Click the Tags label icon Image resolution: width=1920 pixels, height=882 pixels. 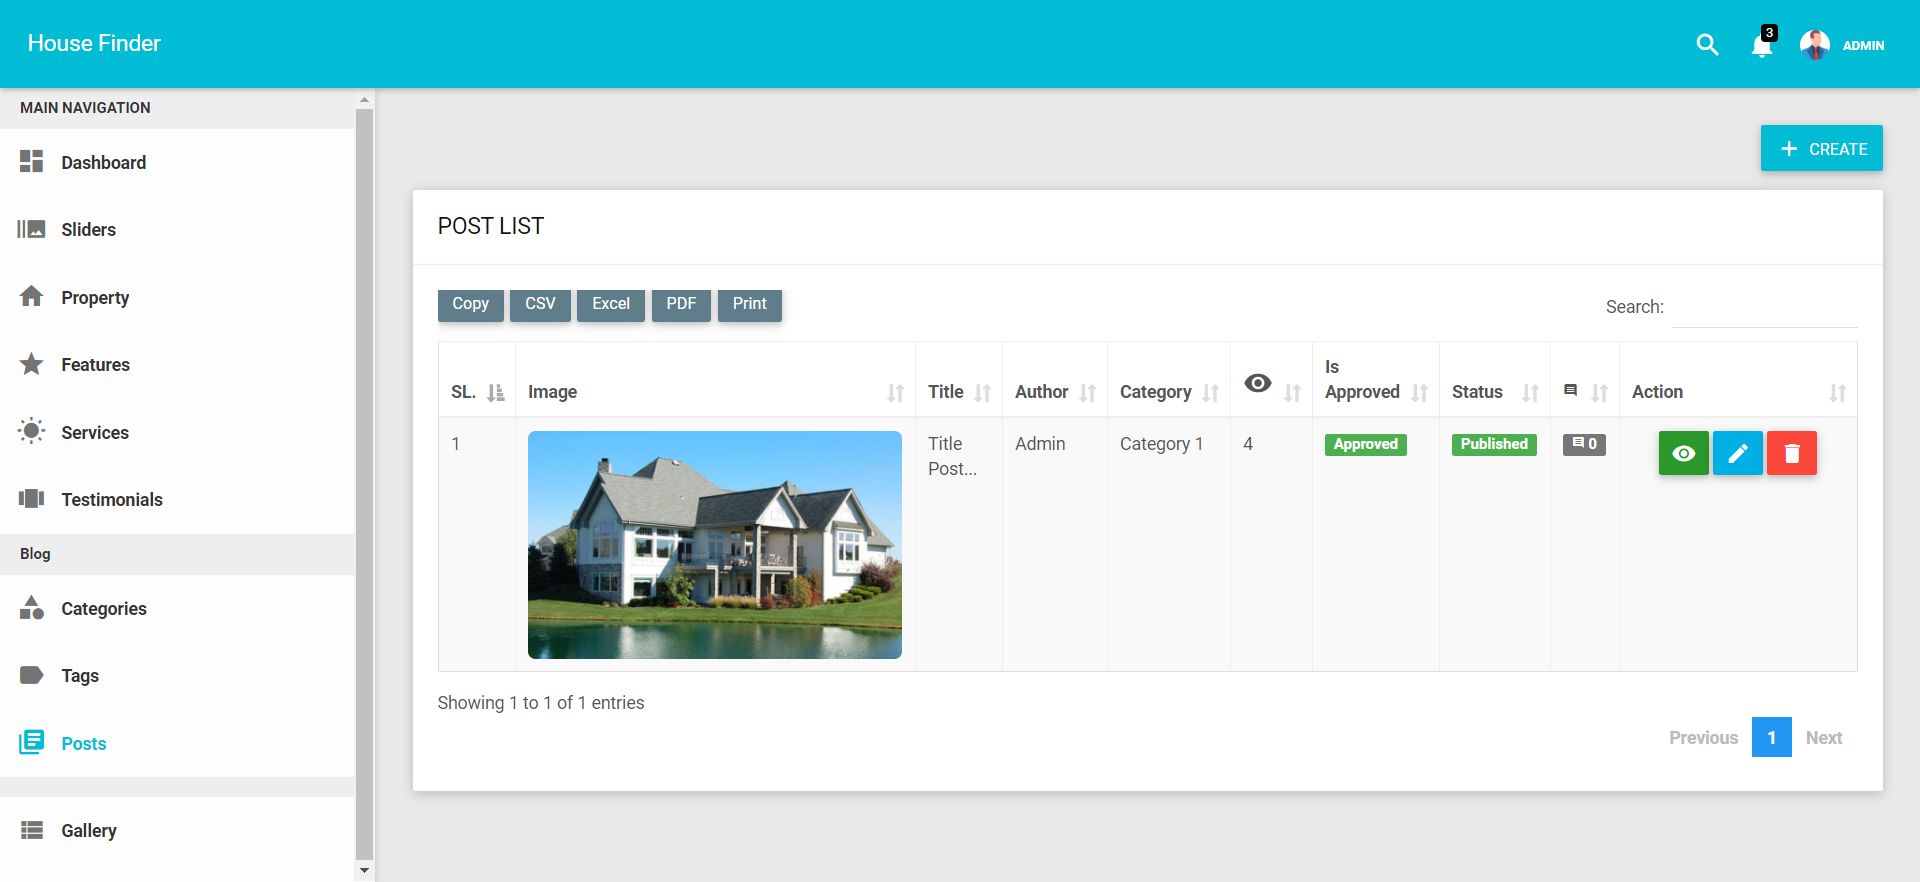click(x=31, y=675)
